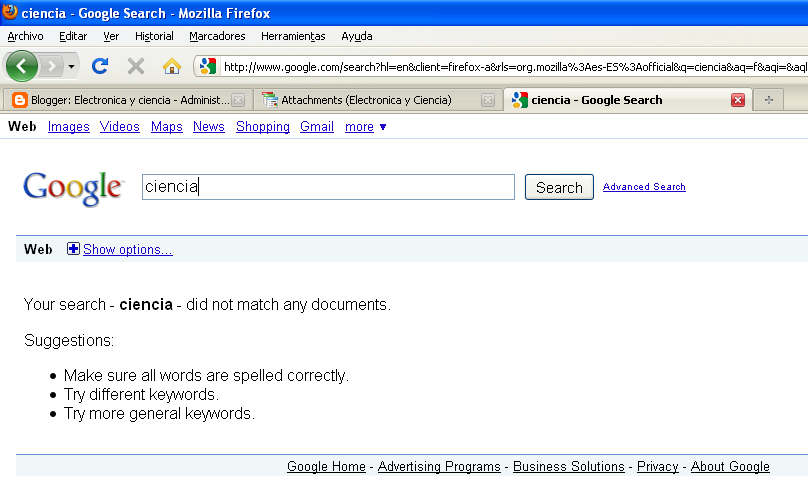Open the Editar menu

click(73, 36)
